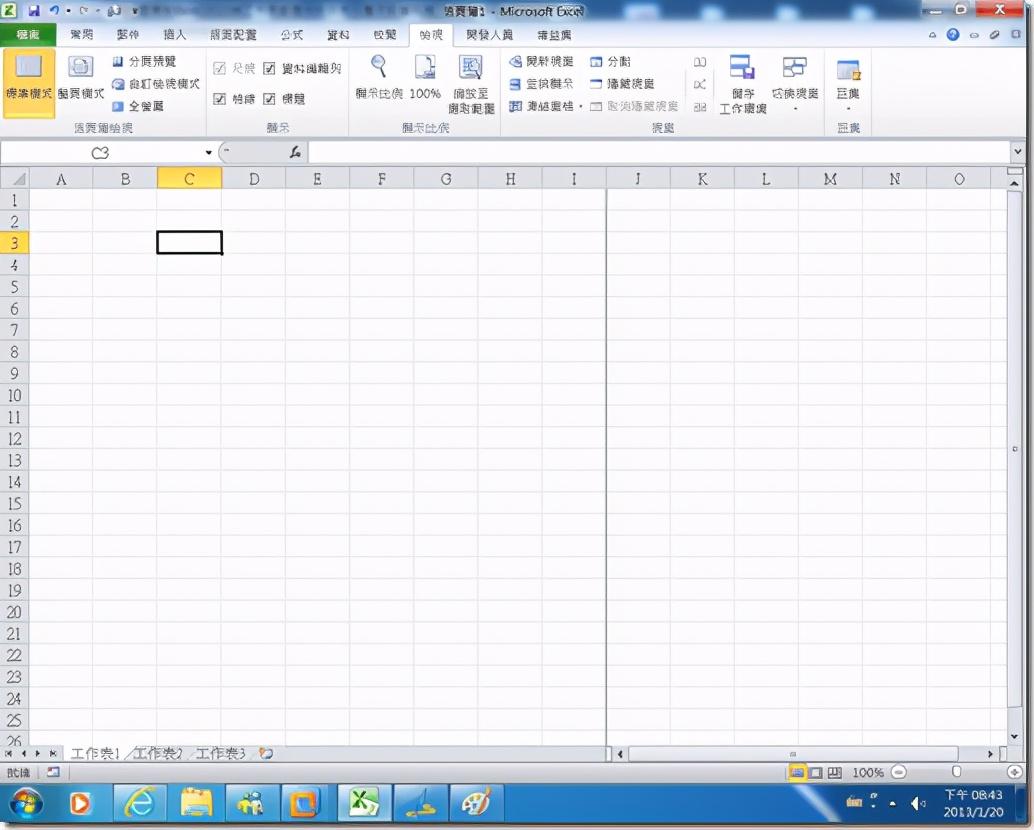The height and width of the screenshot is (830, 1034).
Task: Switch to Normal view in status bar
Action: tap(797, 772)
